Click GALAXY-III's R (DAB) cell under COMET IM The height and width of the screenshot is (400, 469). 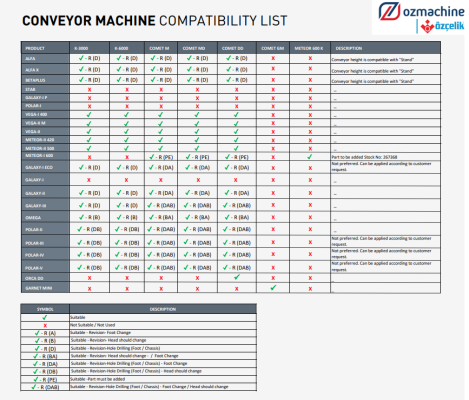pos(161,205)
